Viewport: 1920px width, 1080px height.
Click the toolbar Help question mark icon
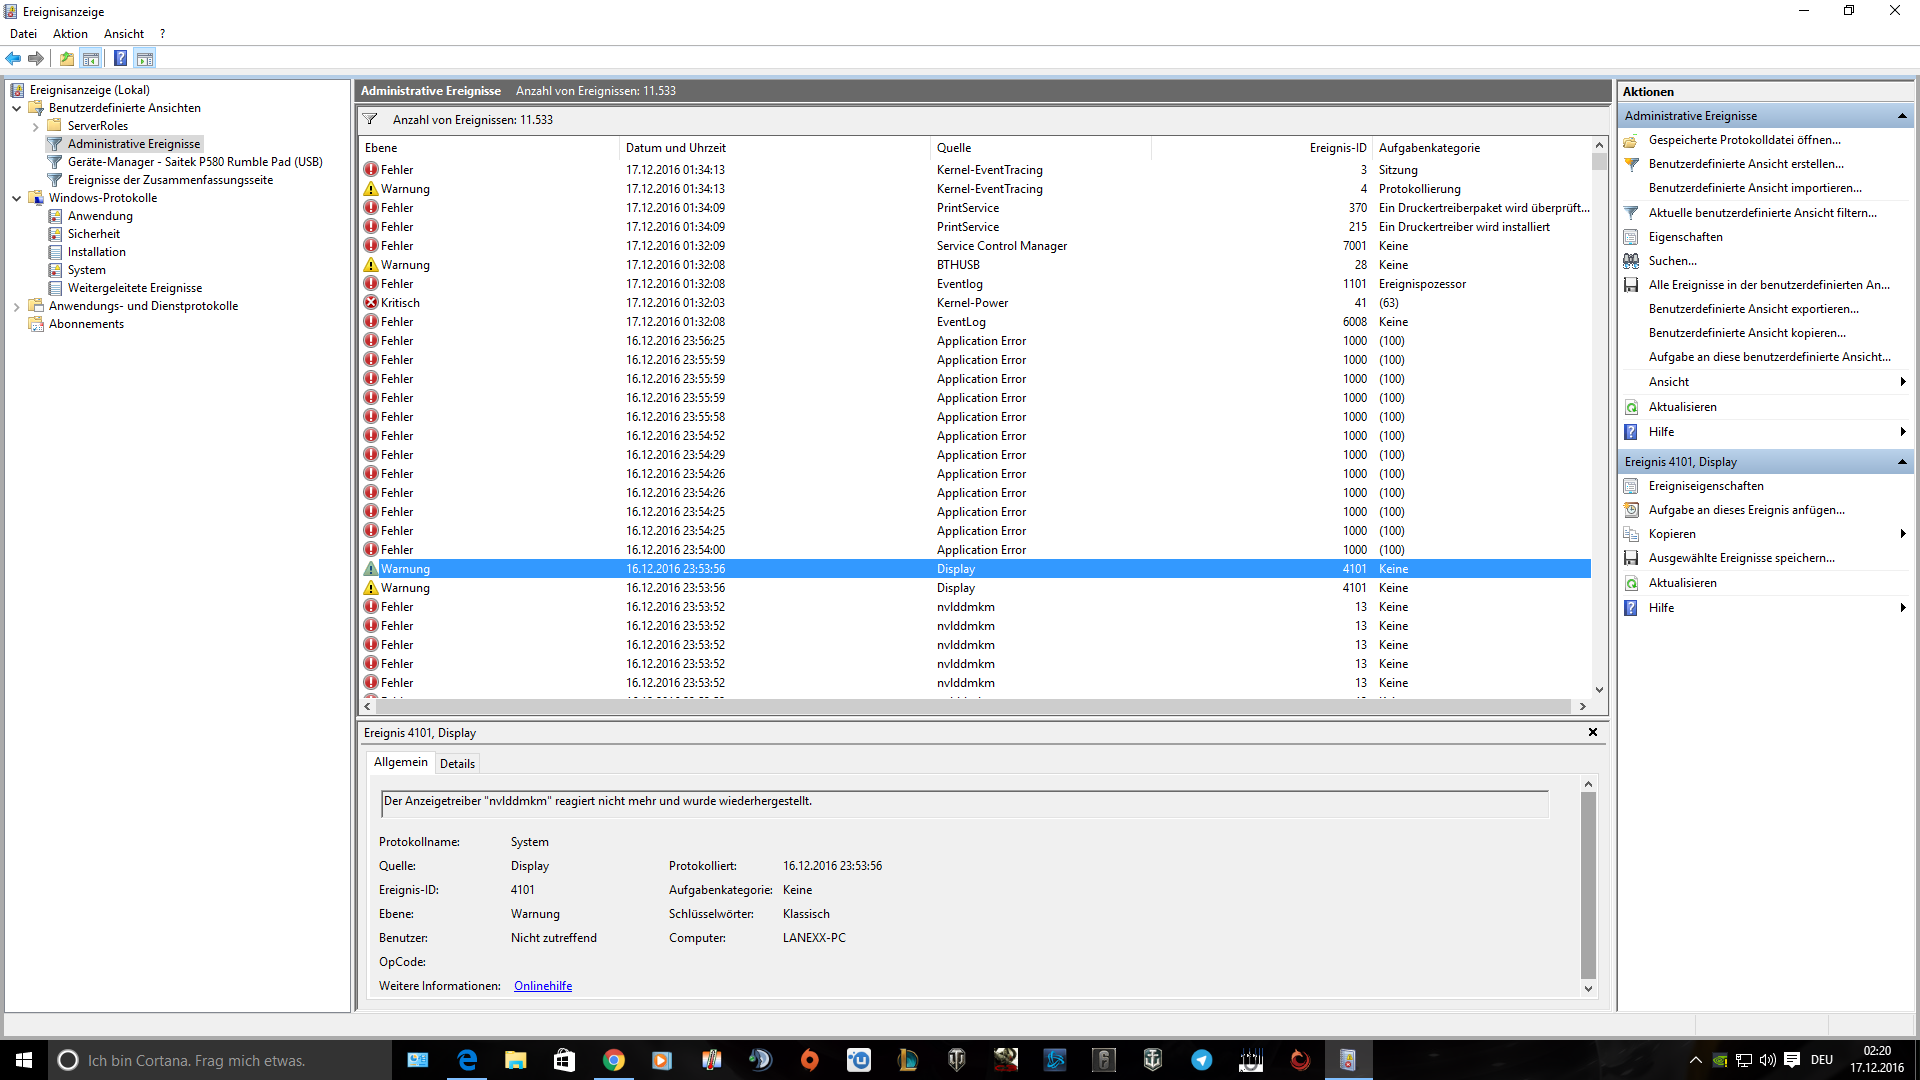tap(120, 58)
